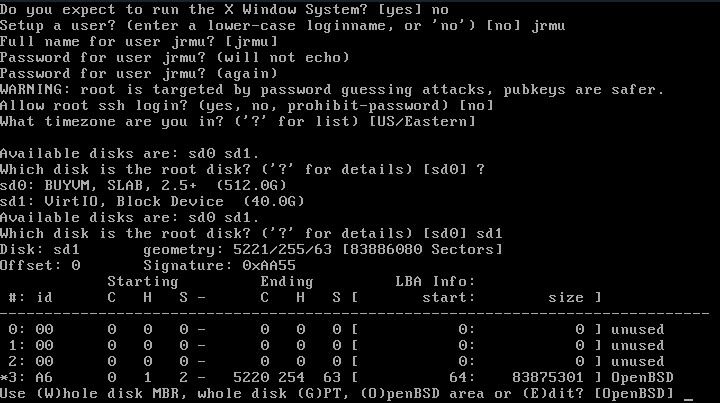Click partition row 2 unused label

(x=637, y=362)
